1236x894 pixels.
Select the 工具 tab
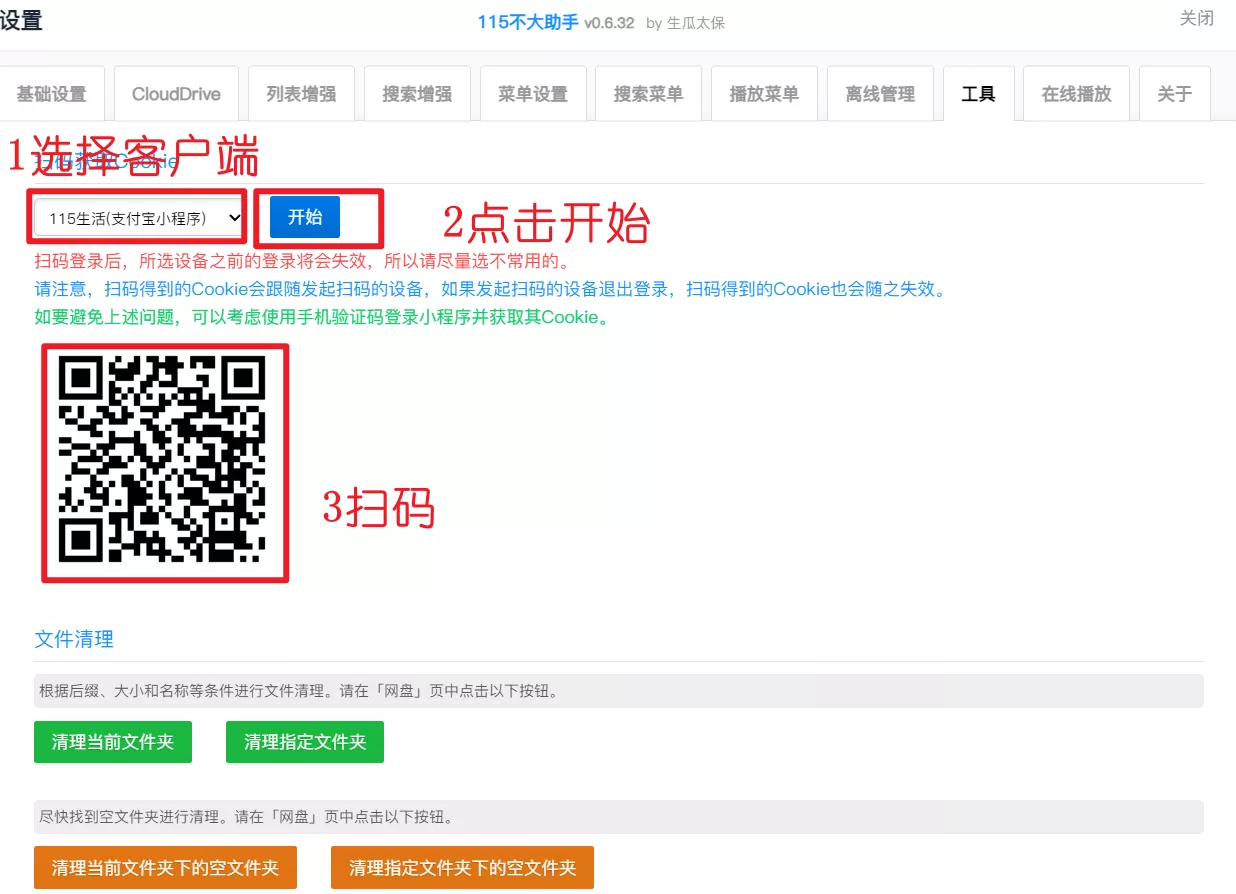pyautogui.click(x=978, y=94)
